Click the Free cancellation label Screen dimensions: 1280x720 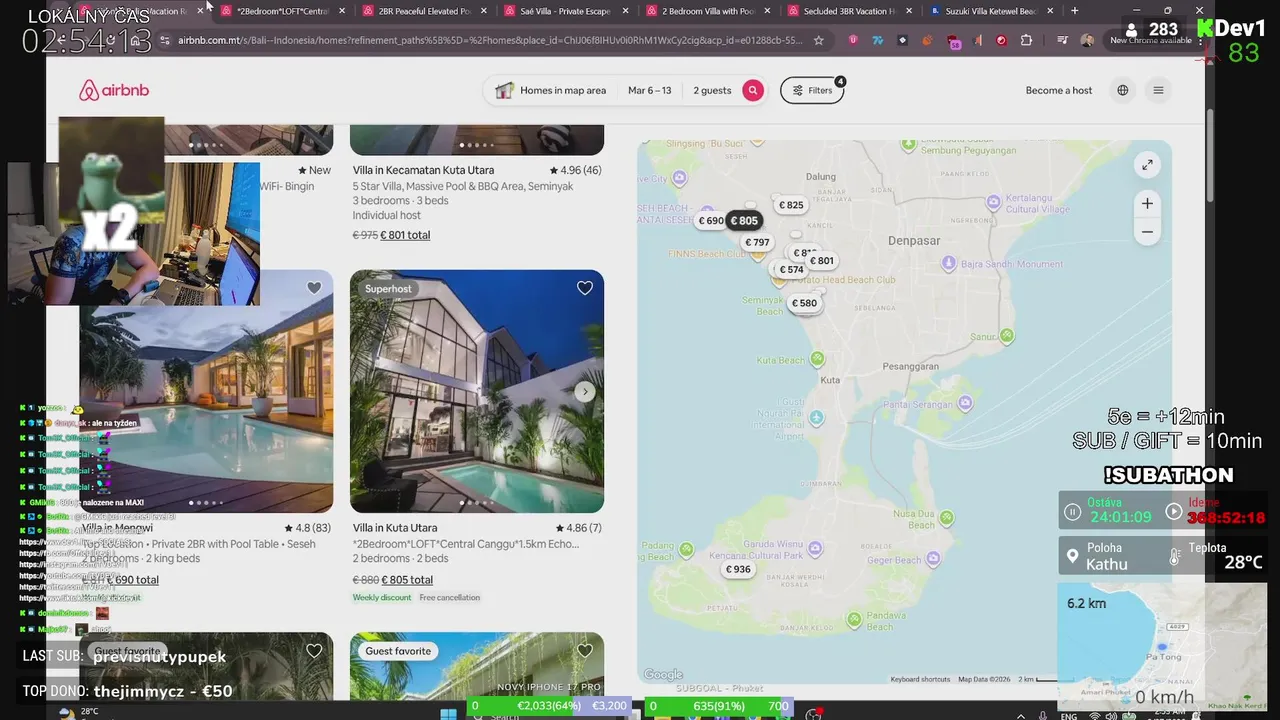(450, 598)
